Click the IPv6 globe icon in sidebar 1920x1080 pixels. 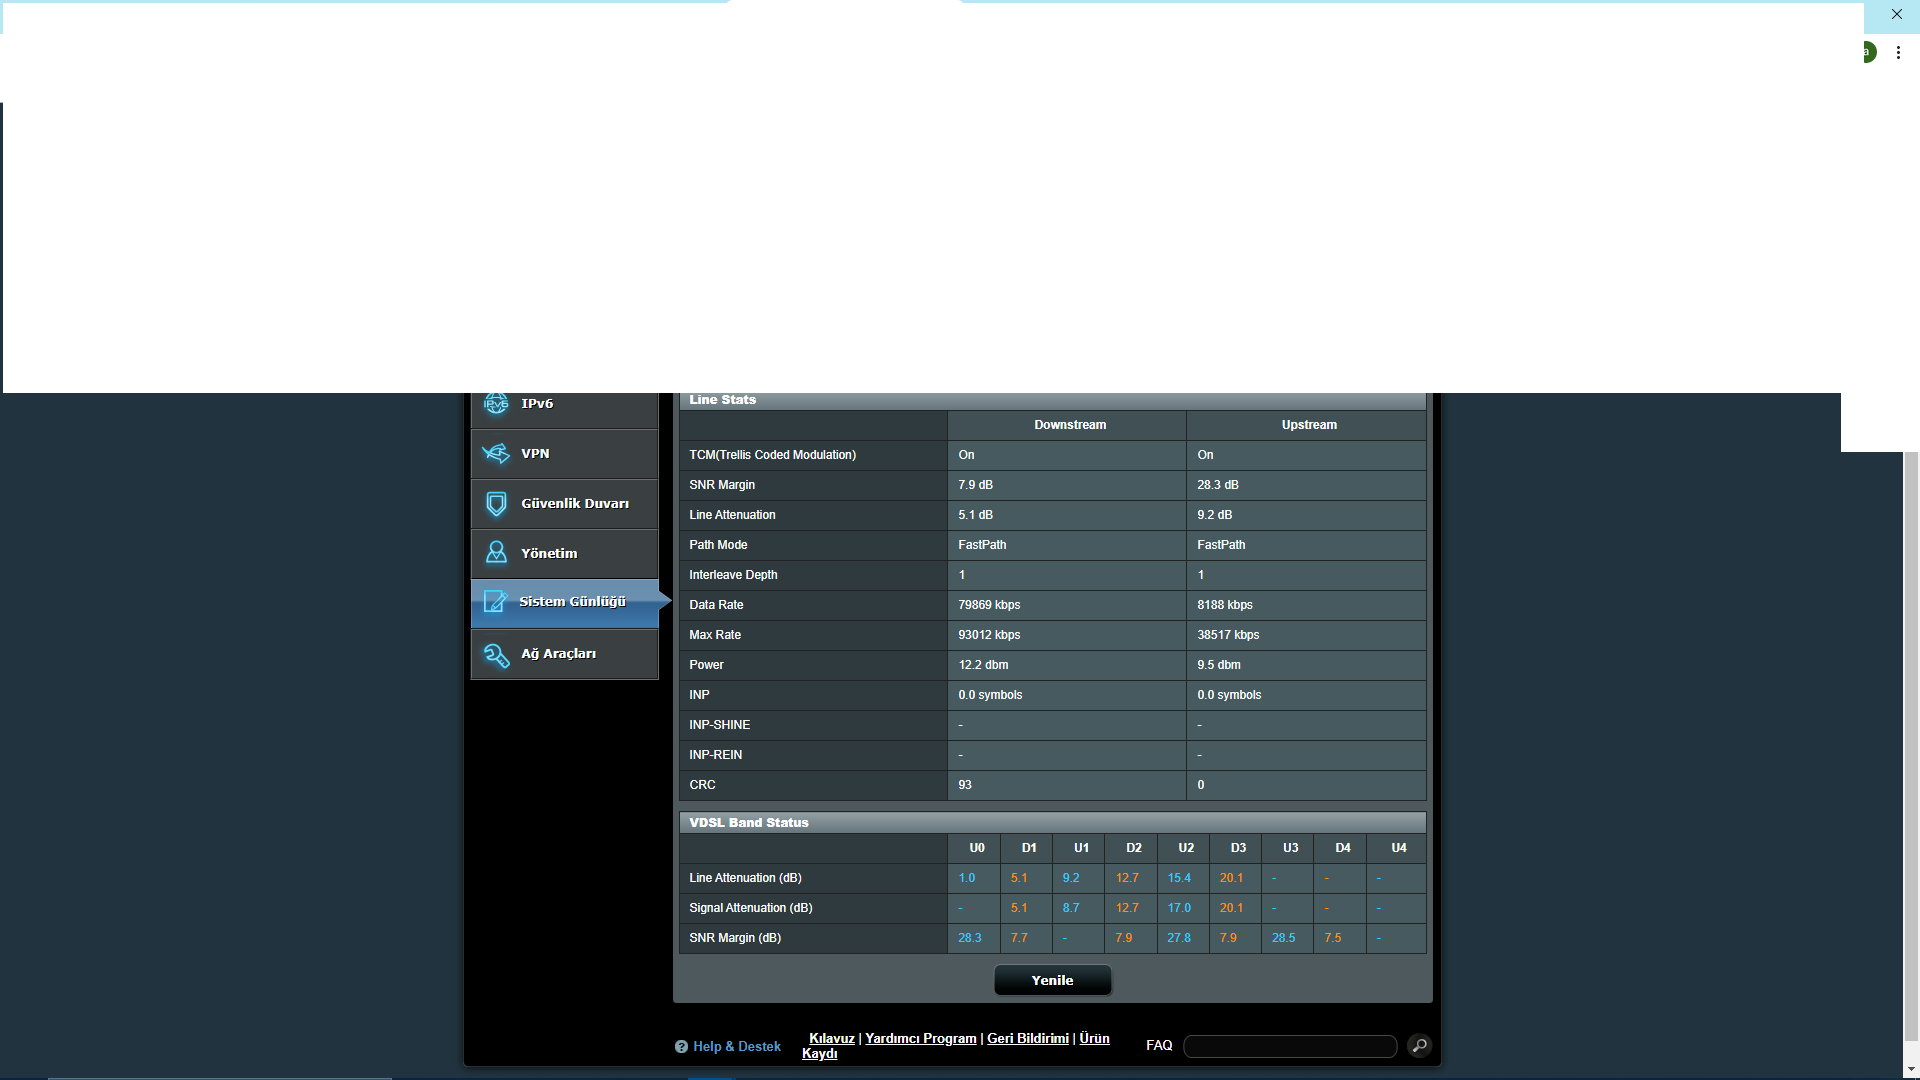click(x=496, y=404)
